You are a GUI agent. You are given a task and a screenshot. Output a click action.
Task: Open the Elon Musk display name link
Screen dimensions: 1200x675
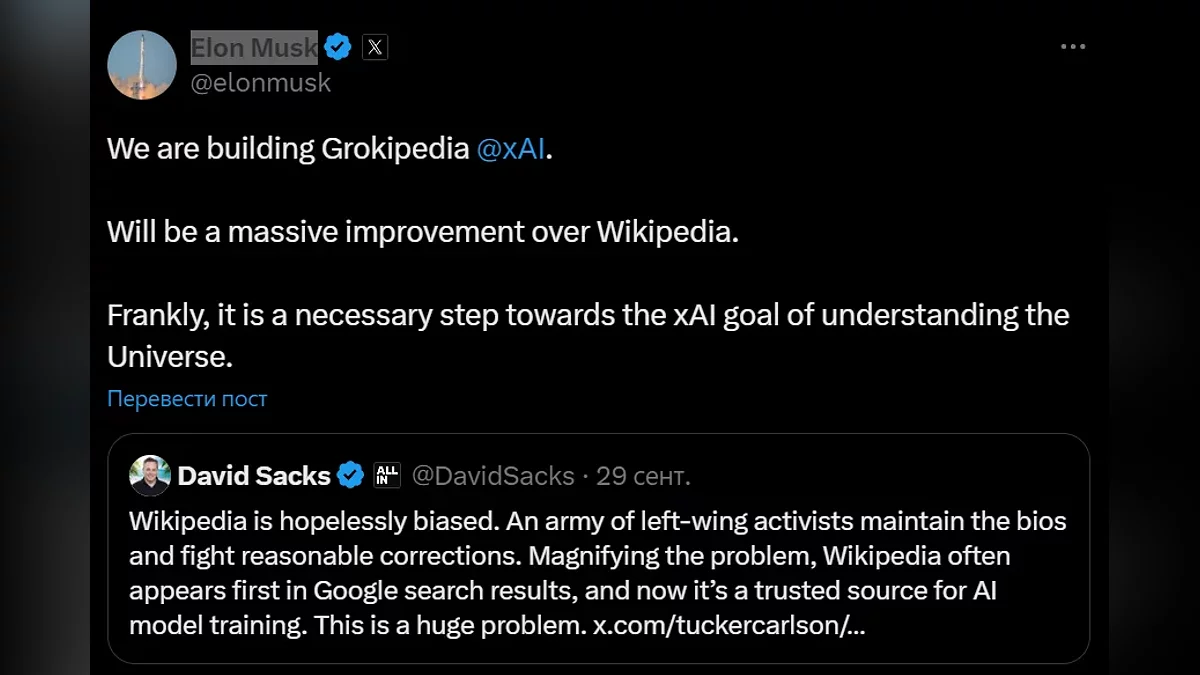[254, 46]
